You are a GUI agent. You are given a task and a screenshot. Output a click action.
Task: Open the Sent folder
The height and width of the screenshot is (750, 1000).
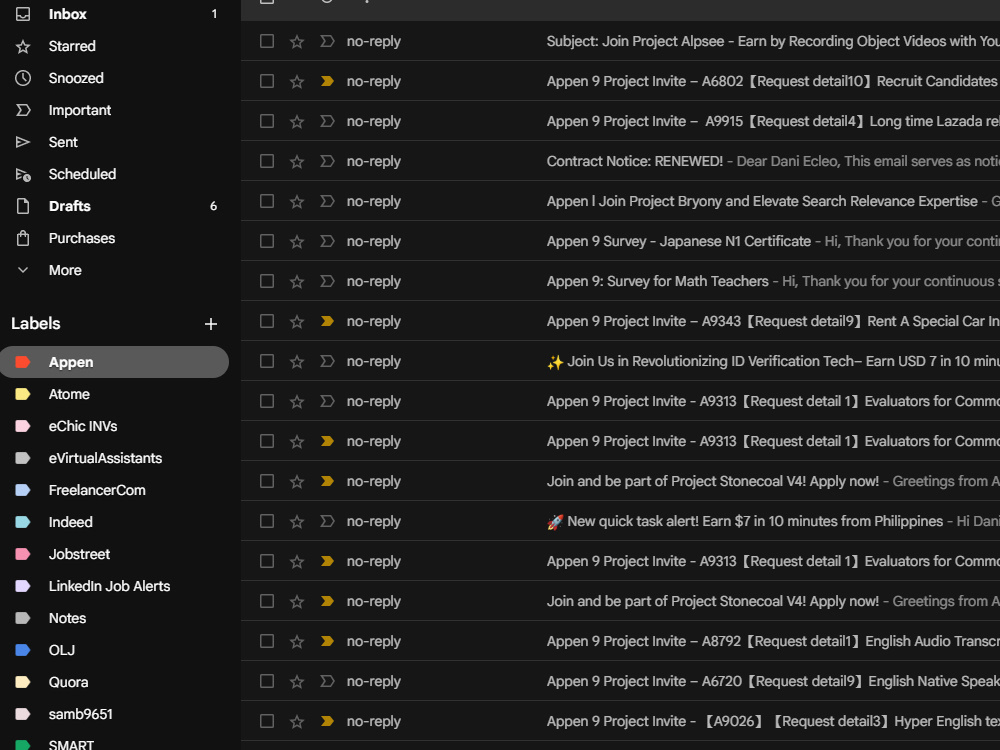click(x=114, y=142)
